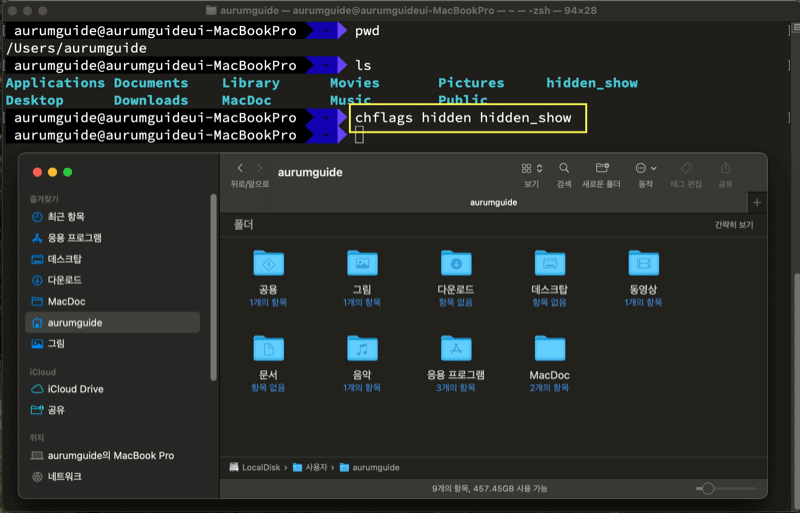800x513 pixels.
Task: Open the 문서 folder icon
Action: tap(268, 349)
